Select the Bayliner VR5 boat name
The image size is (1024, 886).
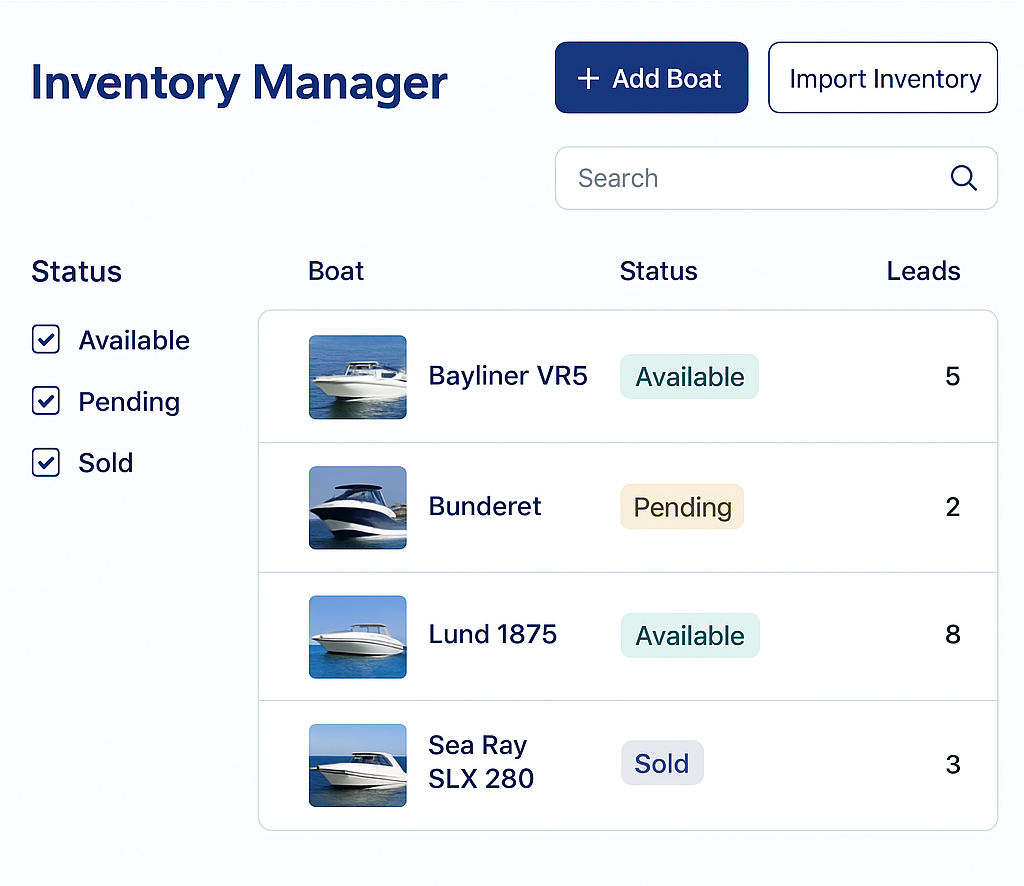[508, 376]
